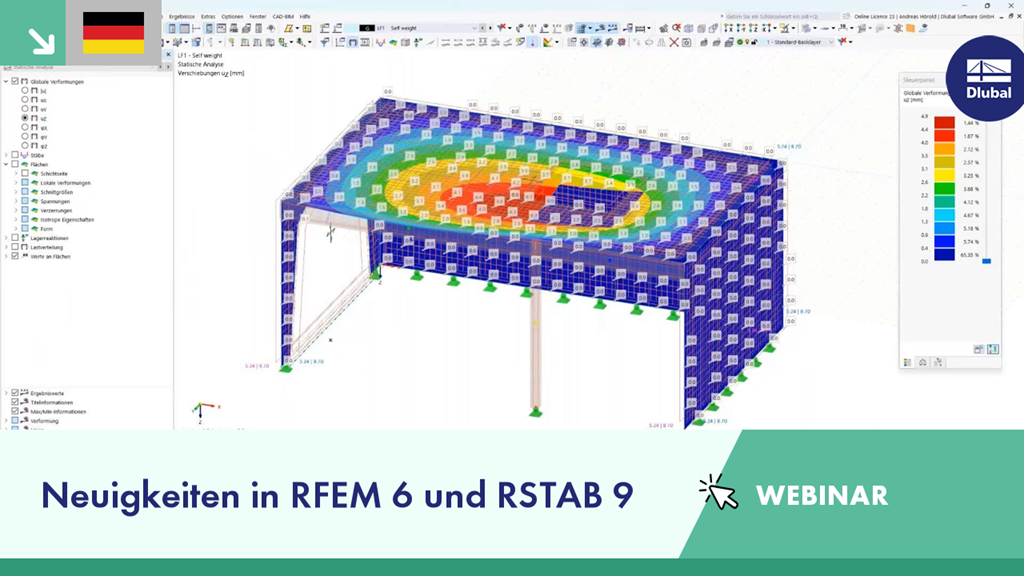Click the yellow parallelogram surface icon
The width and height of the screenshot is (1024, 576).
pos(287,28)
